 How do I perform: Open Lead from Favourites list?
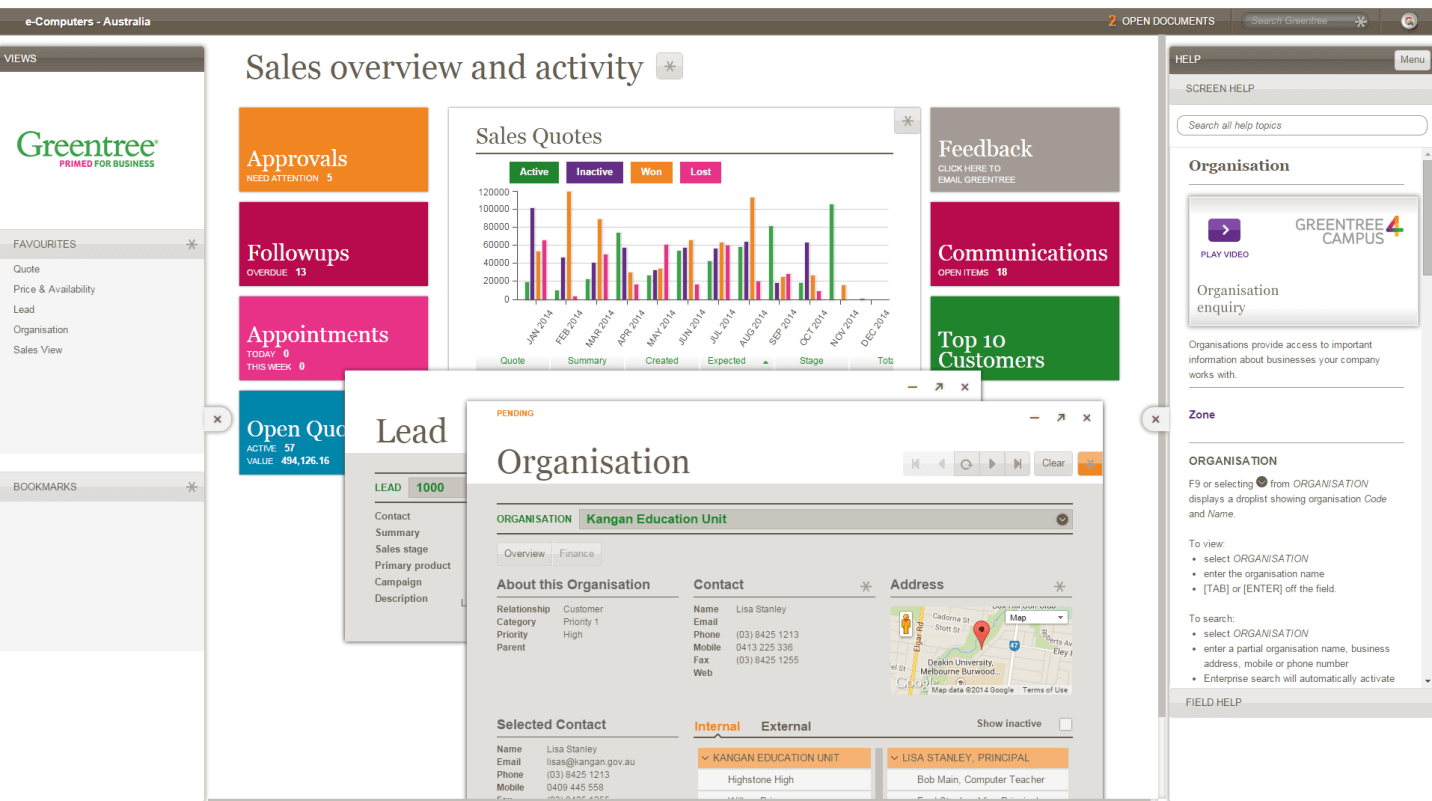click(24, 309)
